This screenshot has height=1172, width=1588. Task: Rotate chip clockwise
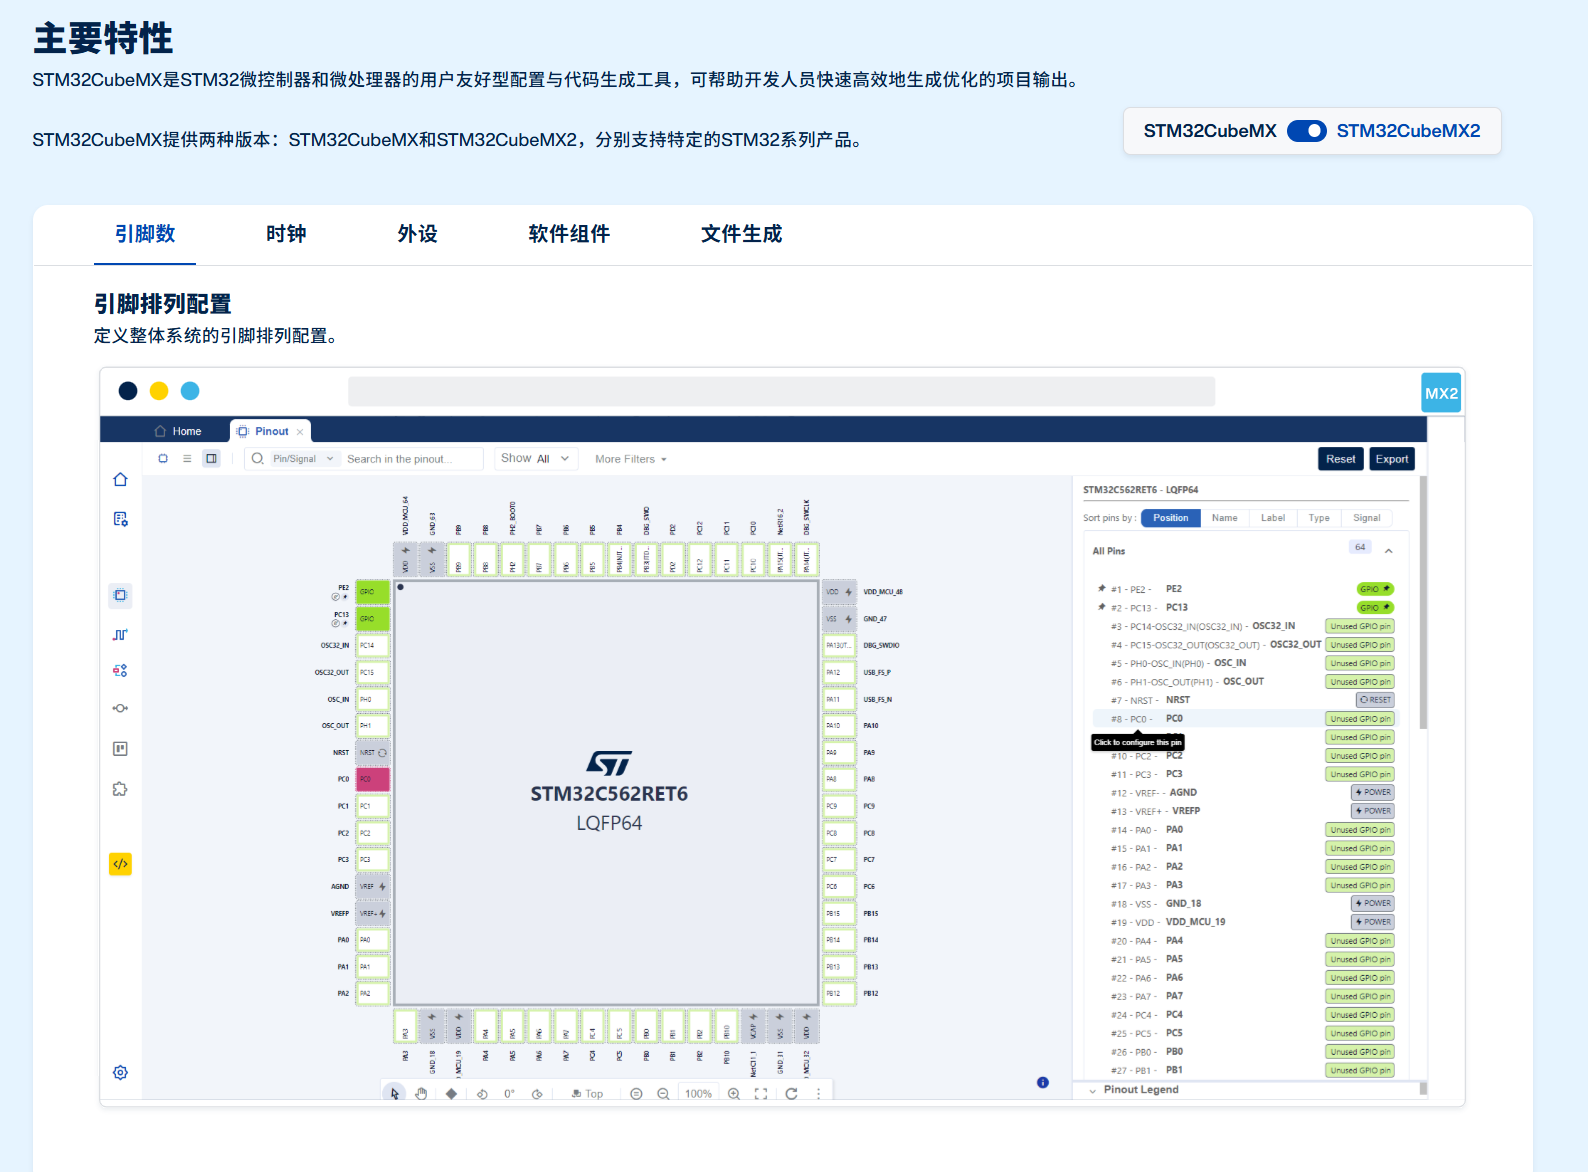click(537, 1094)
